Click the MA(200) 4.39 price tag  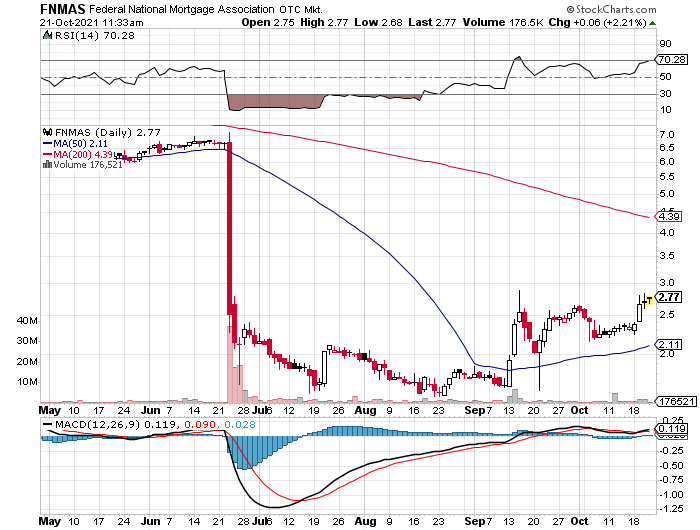668,217
